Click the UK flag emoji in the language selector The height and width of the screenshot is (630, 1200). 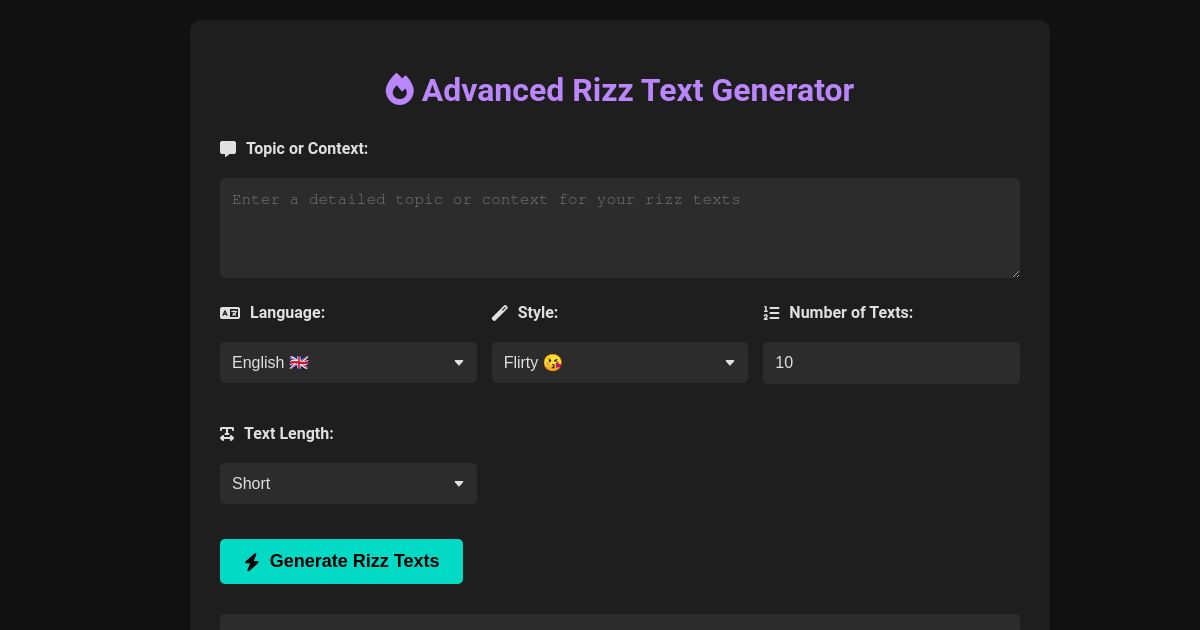298,363
